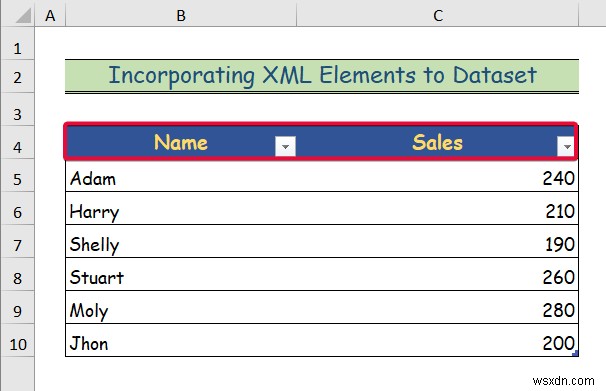Click the title cell 'Incorporating XML Elements to Dataset'
The height and width of the screenshot is (391, 606).
pos(322,75)
